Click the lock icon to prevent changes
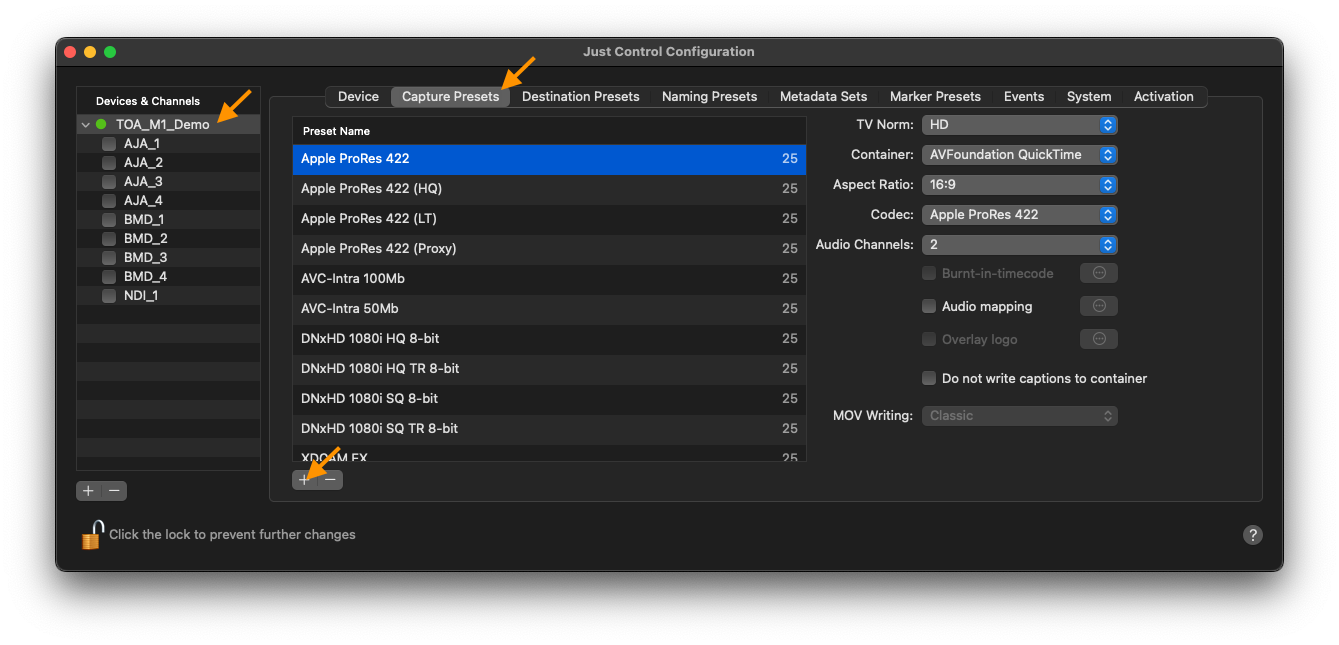This screenshot has width=1339, height=645. coord(92,535)
